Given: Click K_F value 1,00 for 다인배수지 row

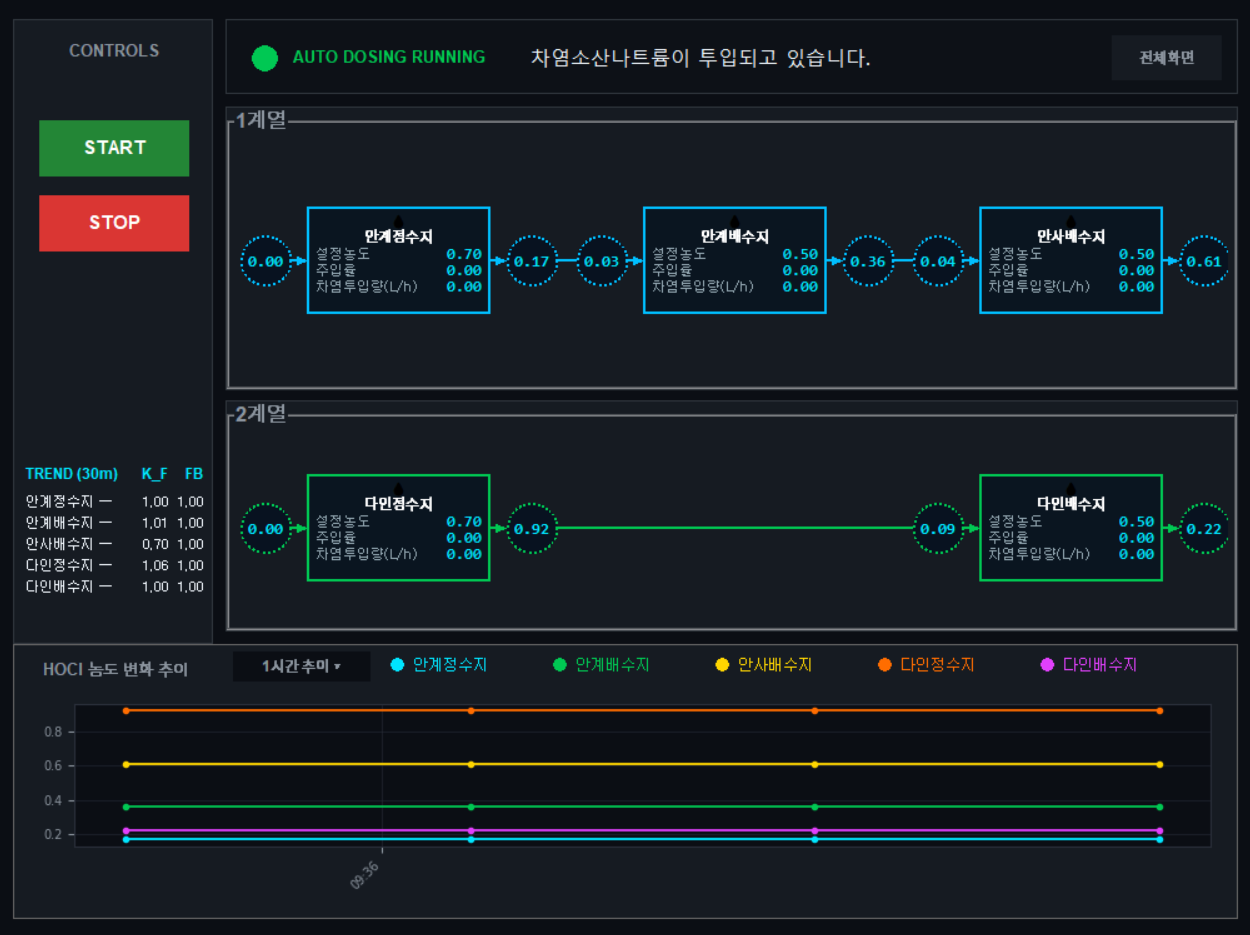Looking at the screenshot, I should tap(155, 586).
